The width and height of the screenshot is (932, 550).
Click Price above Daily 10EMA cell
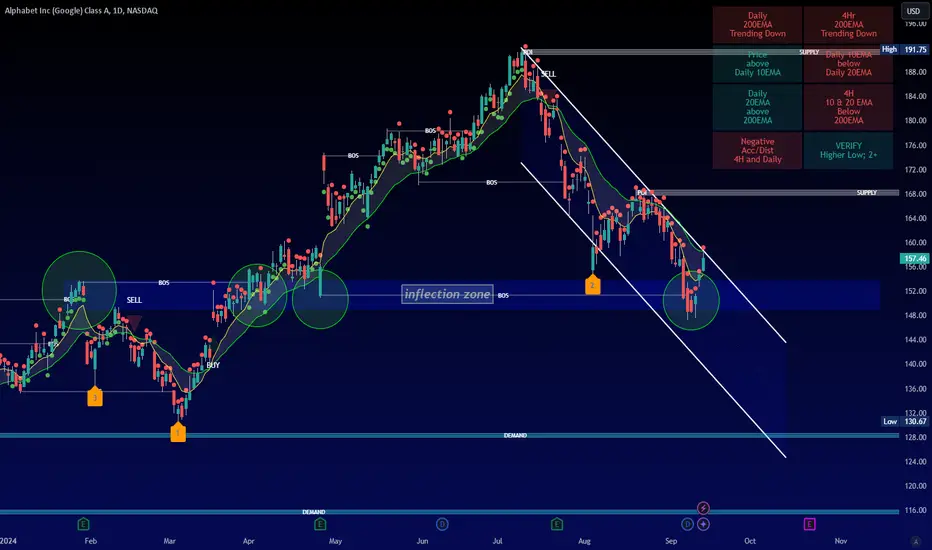pos(757,64)
